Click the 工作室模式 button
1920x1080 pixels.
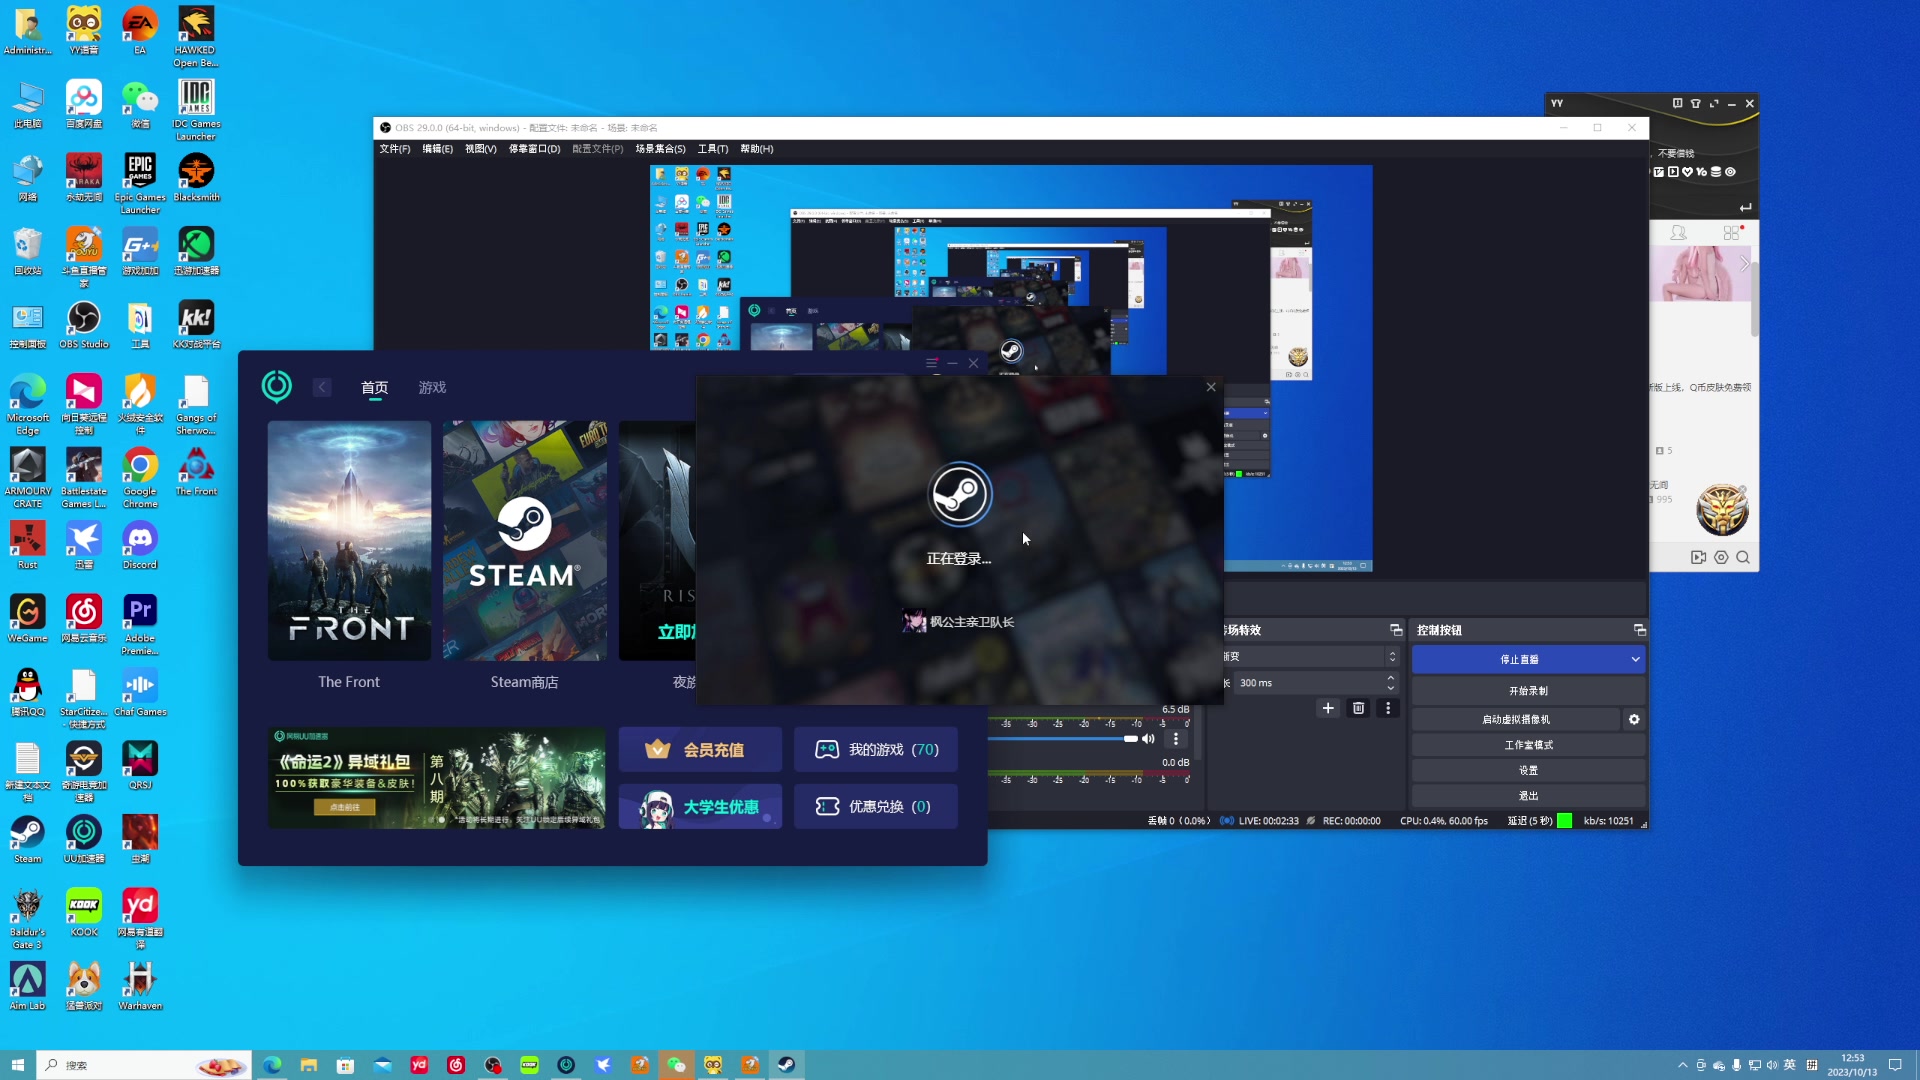click(1528, 745)
